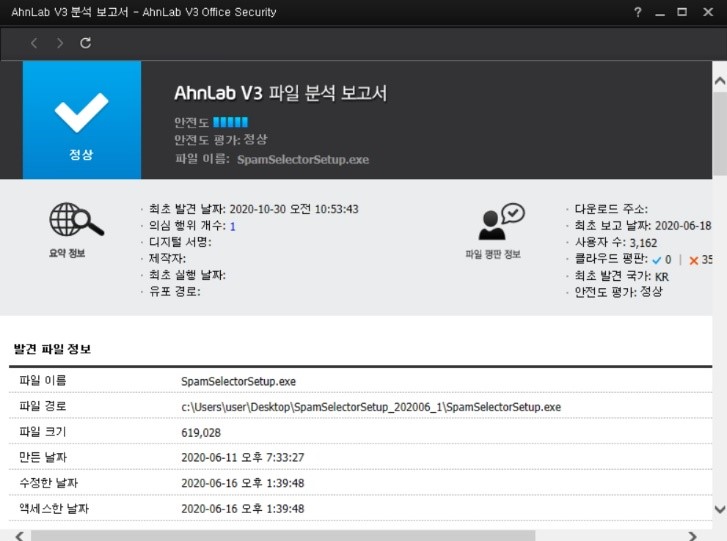Select the person with speech bubble reputation icon
Image resolution: width=727 pixels, height=541 pixels.
coord(501,221)
